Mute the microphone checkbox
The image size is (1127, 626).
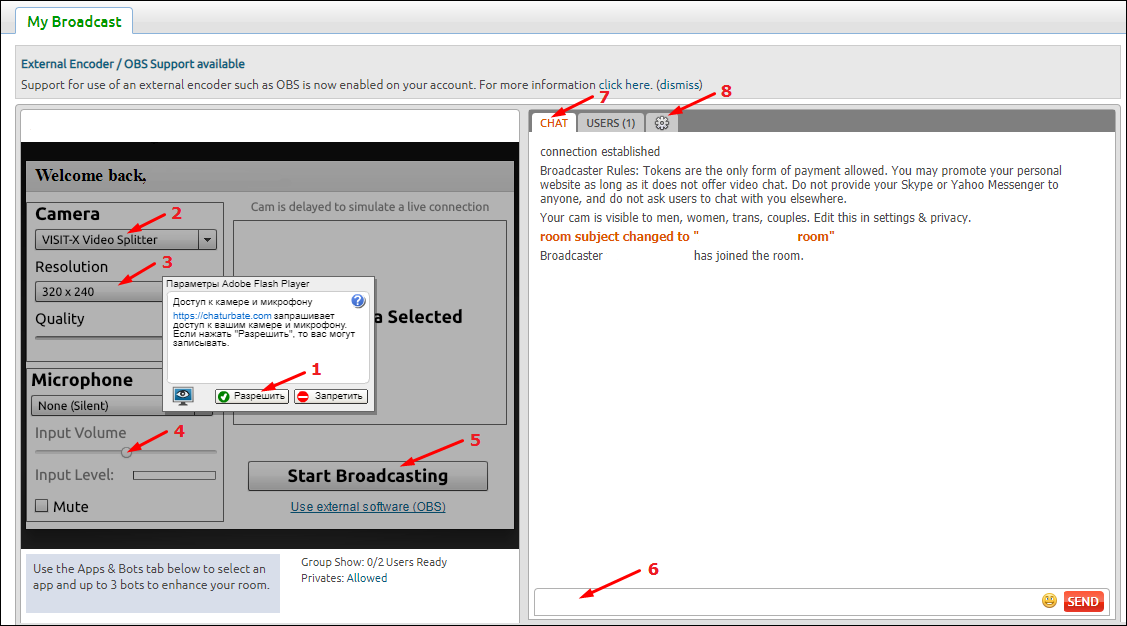42,506
